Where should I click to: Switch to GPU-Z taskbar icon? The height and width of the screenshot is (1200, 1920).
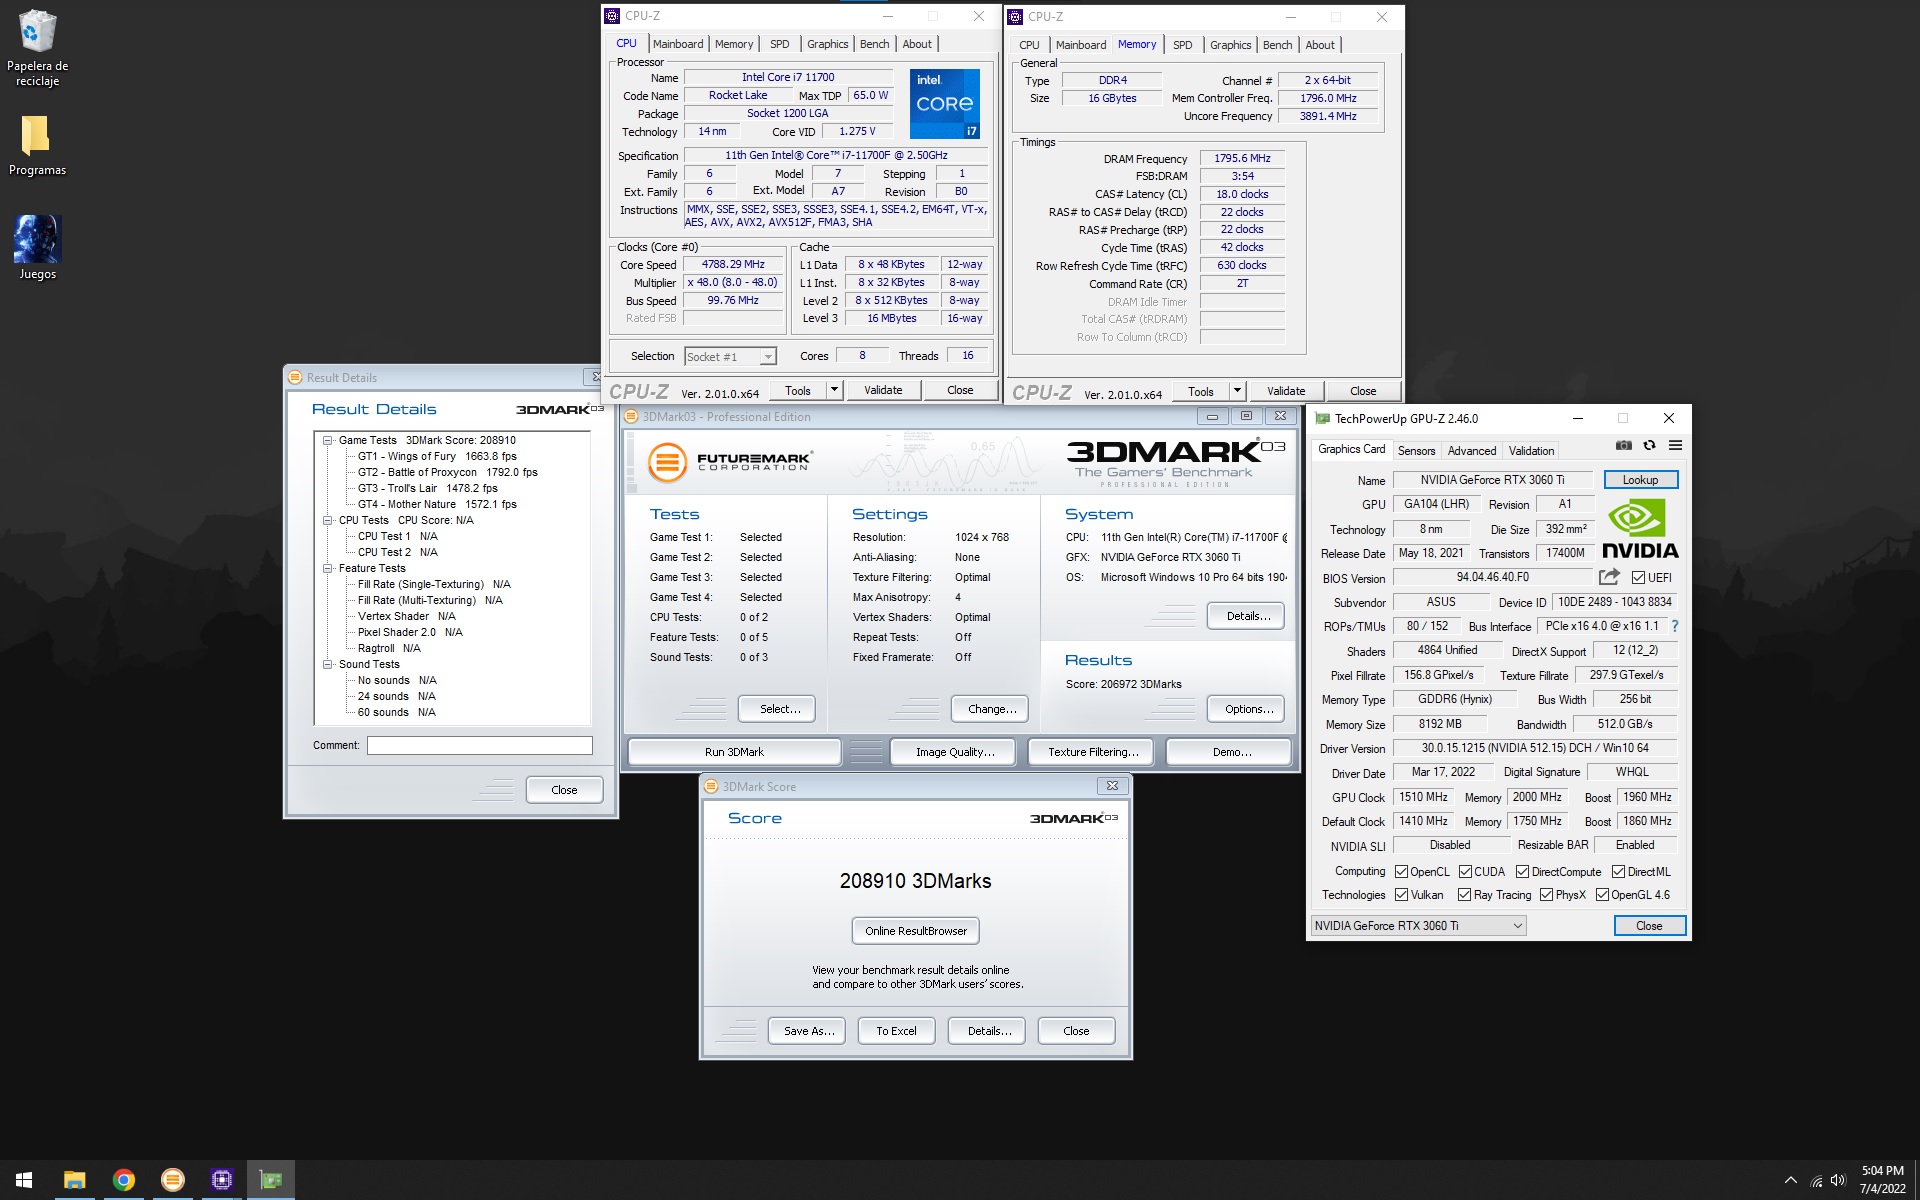(x=271, y=1180)
